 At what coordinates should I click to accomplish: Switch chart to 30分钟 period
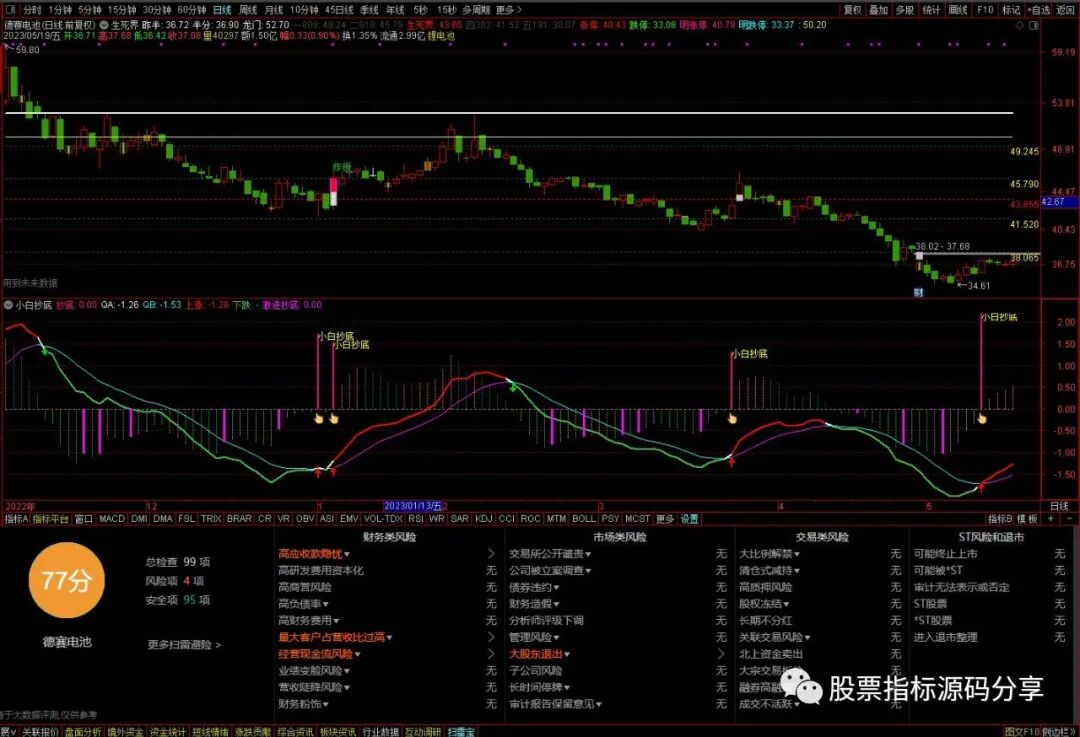(157, 10)
